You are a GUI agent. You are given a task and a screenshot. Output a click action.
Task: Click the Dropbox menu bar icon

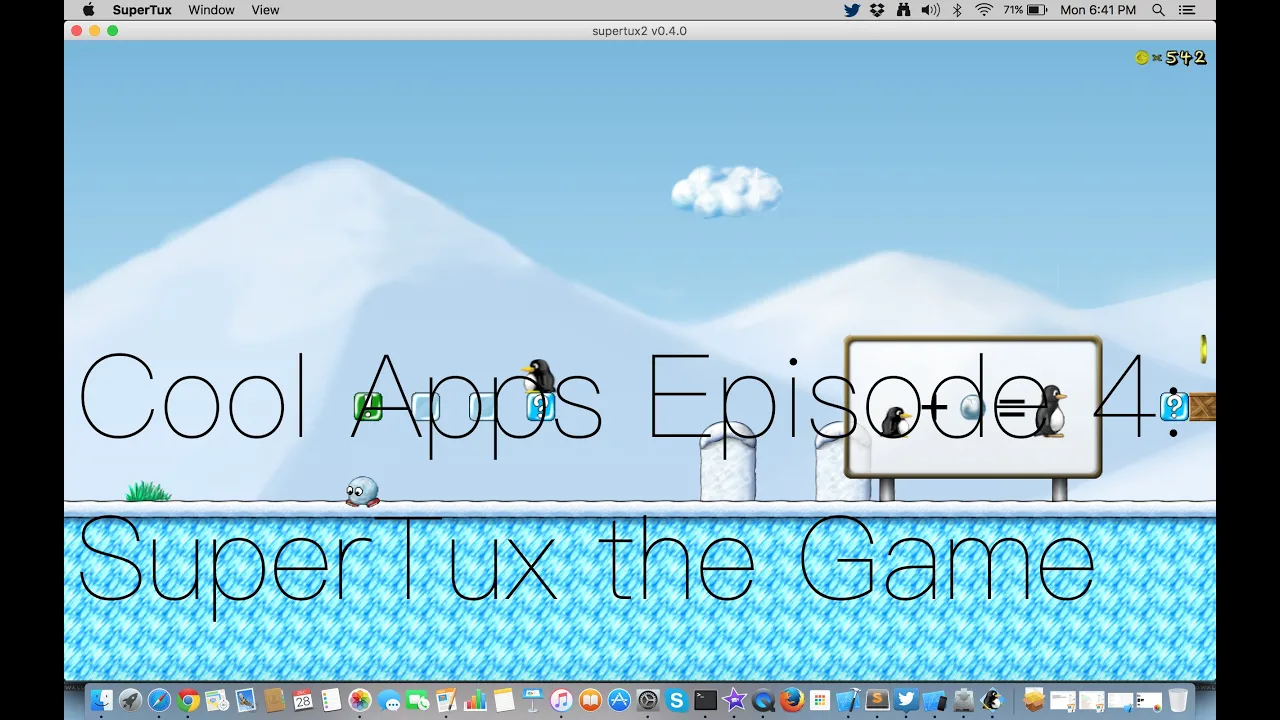[878, 10]
